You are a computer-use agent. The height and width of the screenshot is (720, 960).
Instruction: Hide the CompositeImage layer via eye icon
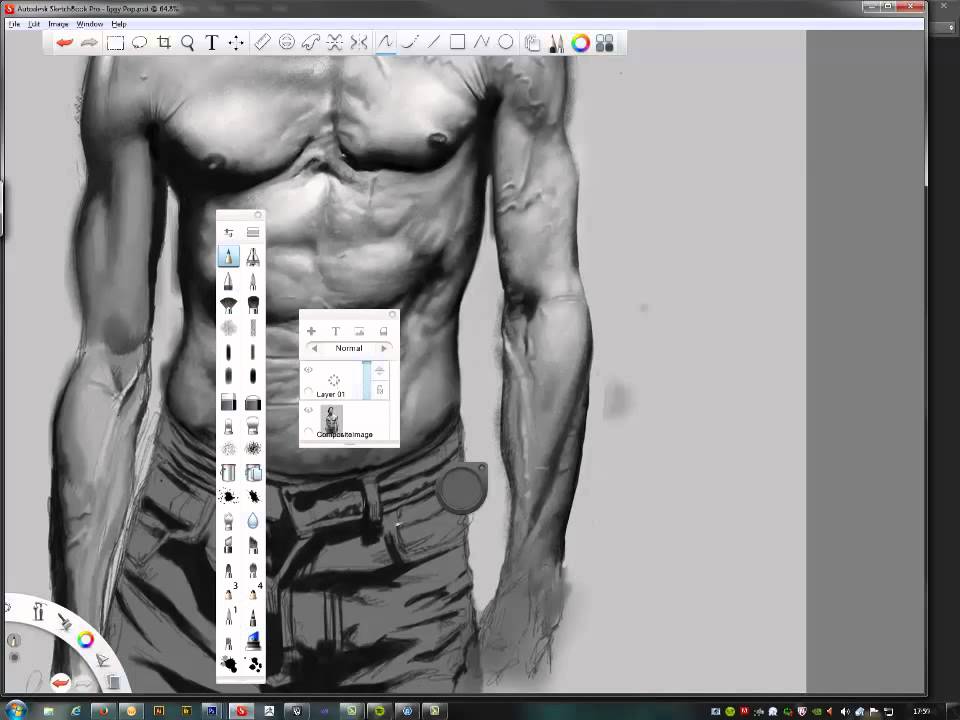coord(308,410)
